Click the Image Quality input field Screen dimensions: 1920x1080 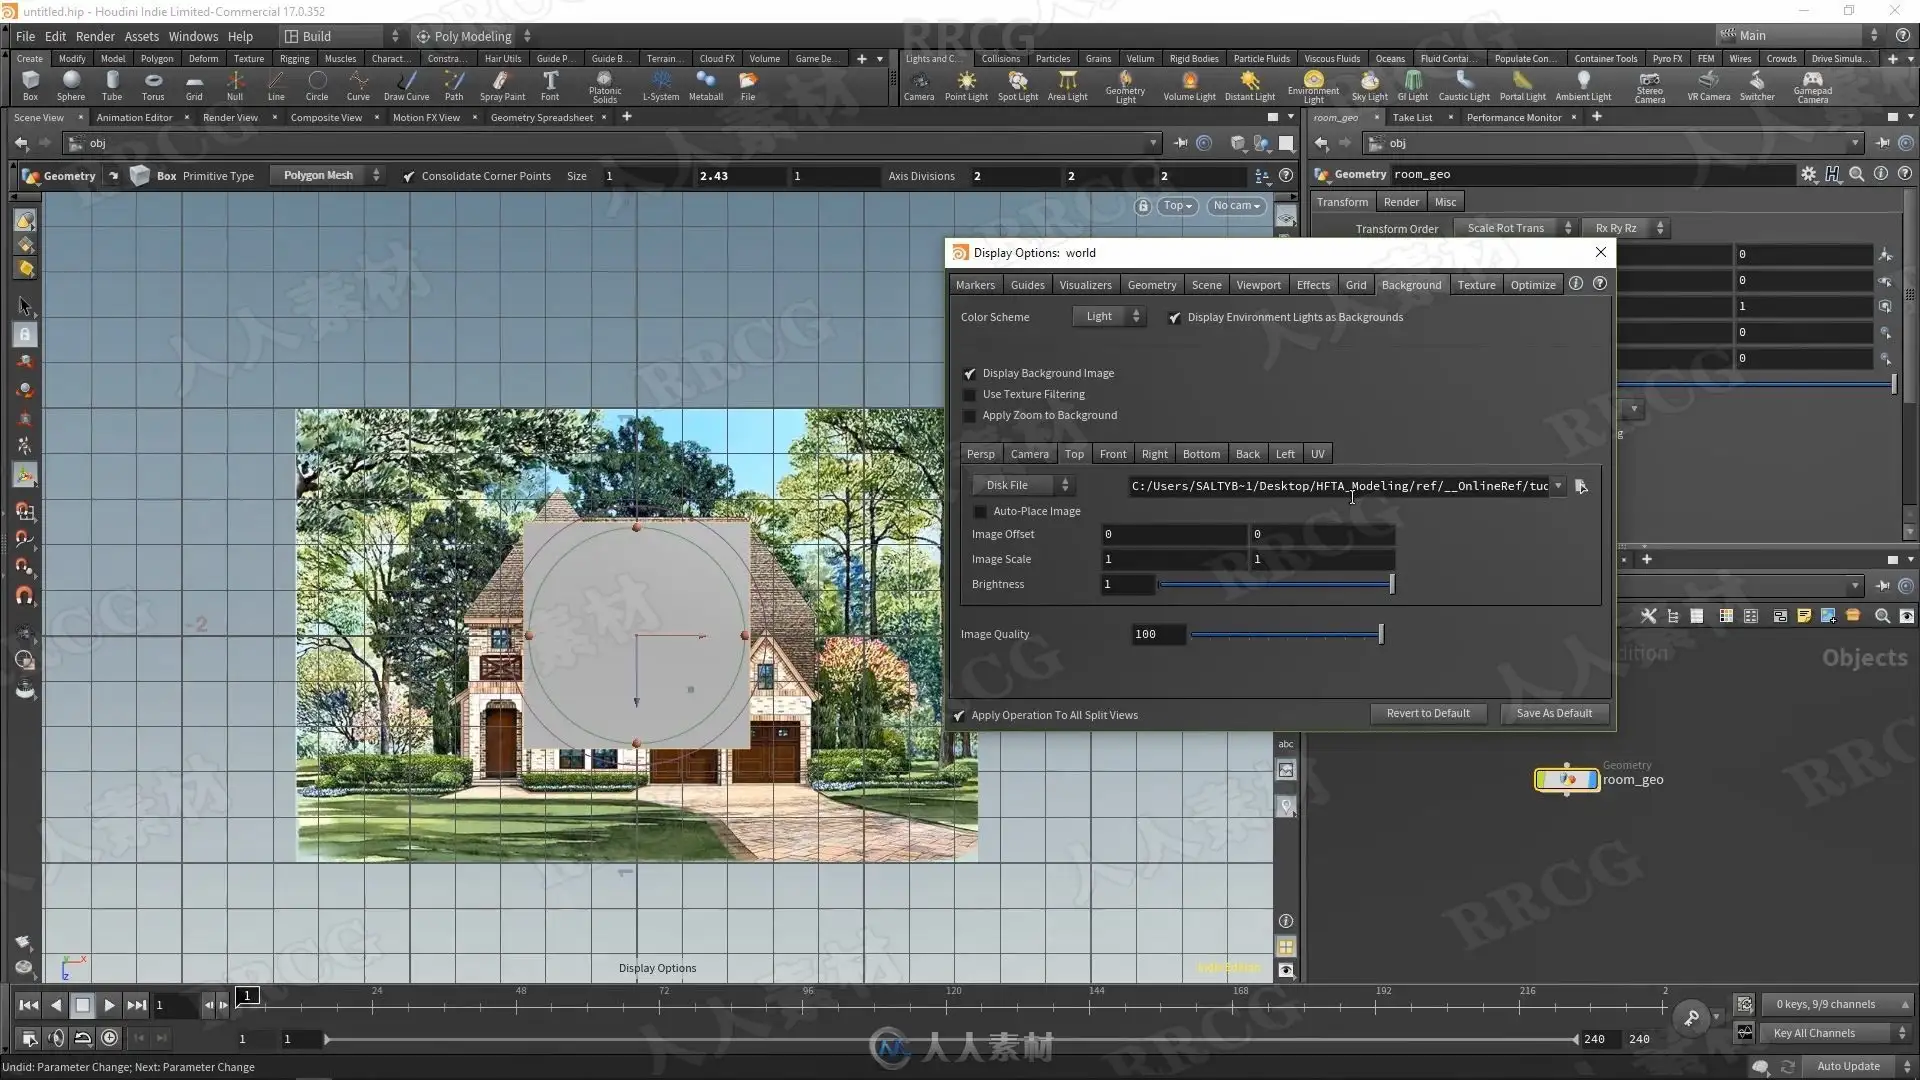coord(1158,634)
